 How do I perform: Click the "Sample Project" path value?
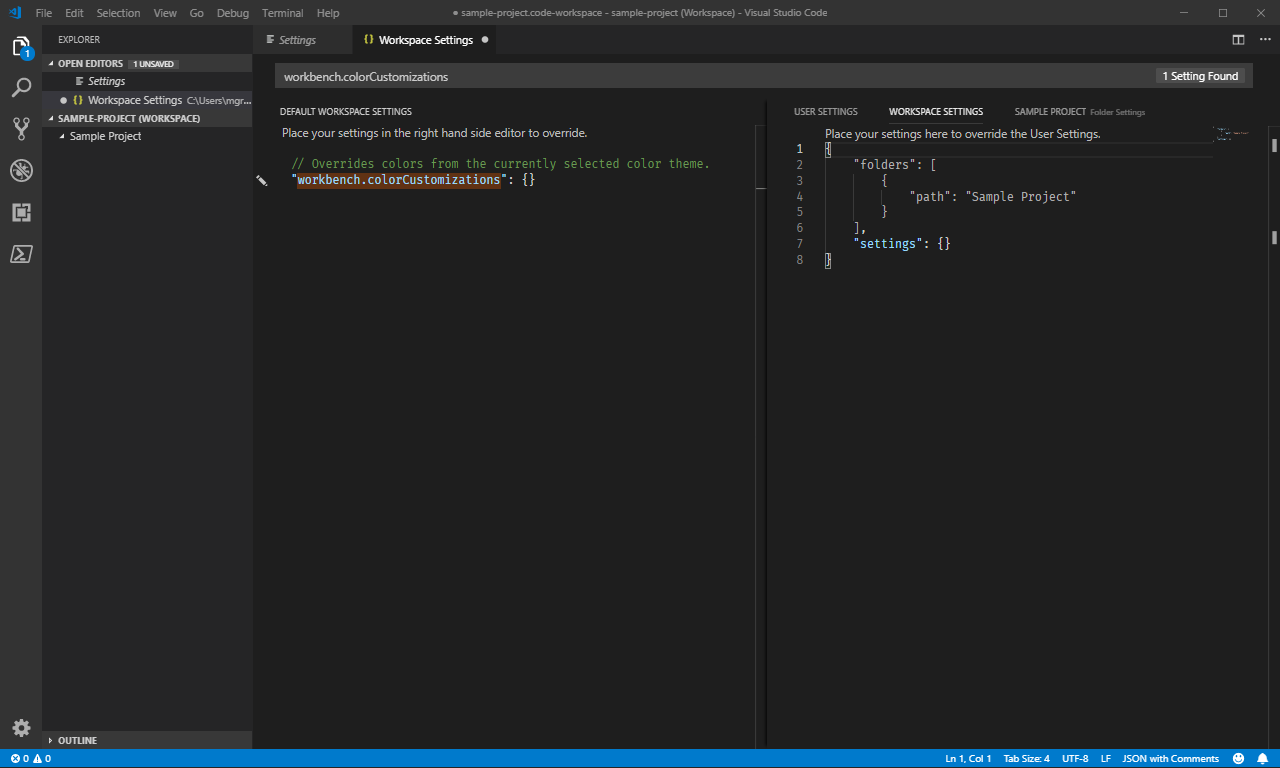pyautogui.click(x=1020, y=196)
